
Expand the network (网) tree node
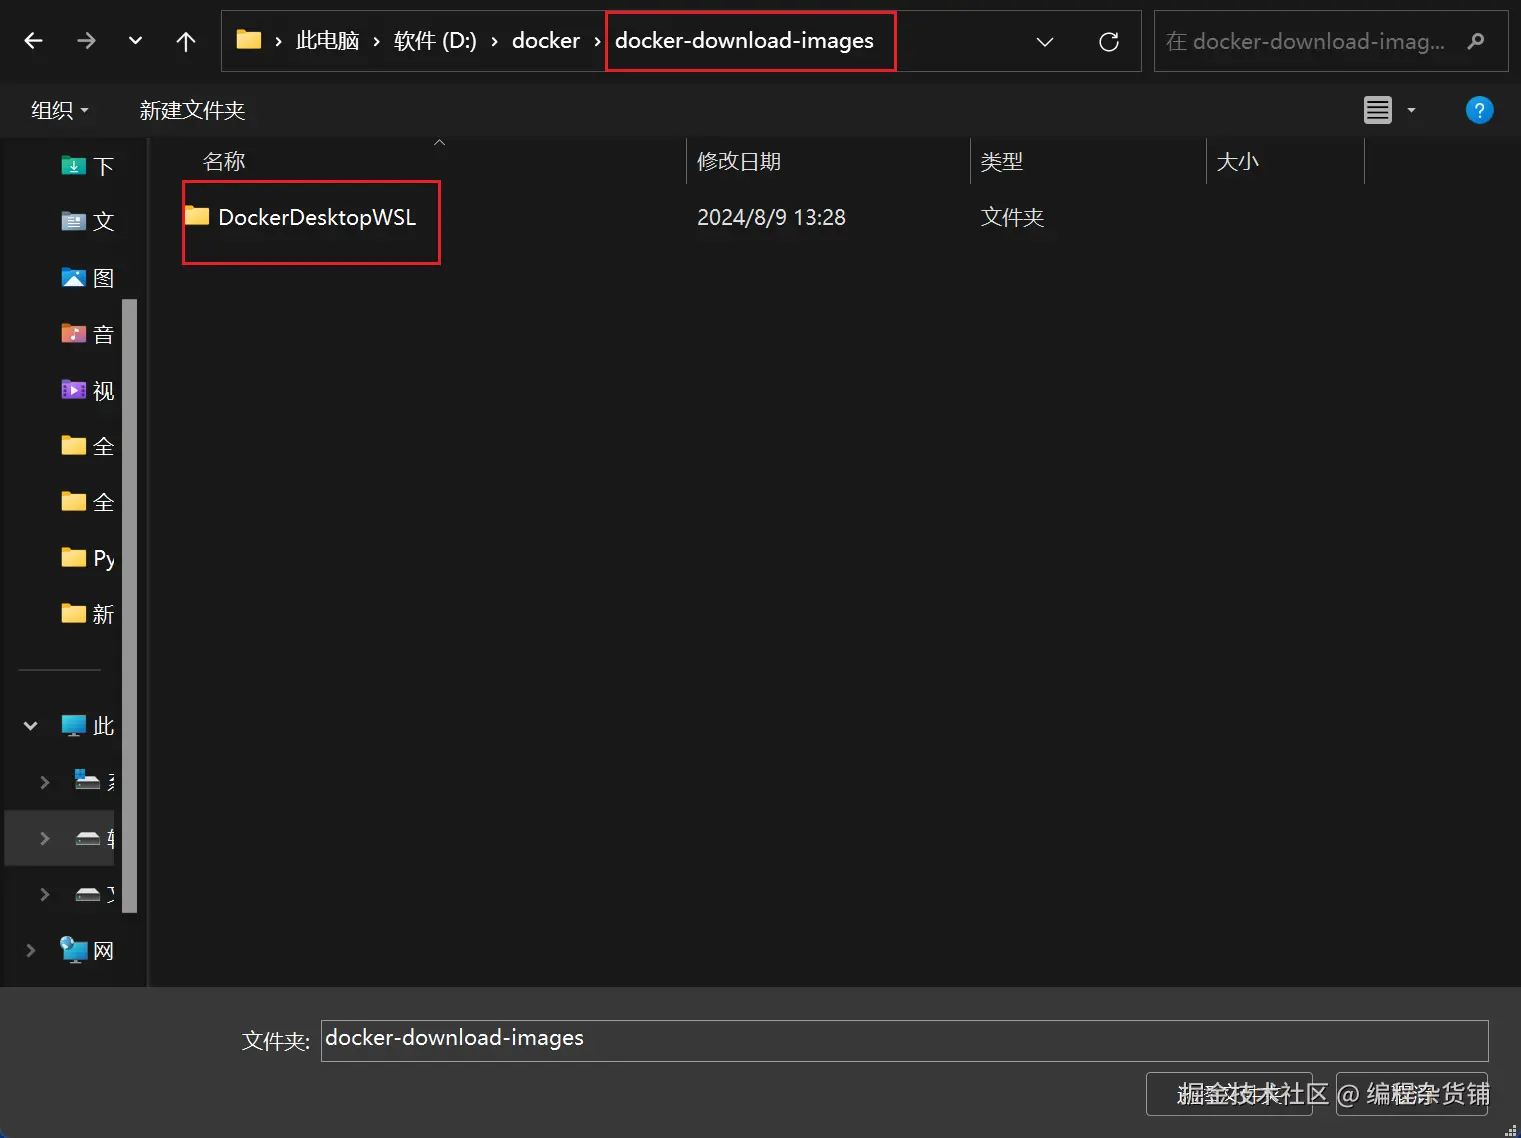tap(30, 950)
